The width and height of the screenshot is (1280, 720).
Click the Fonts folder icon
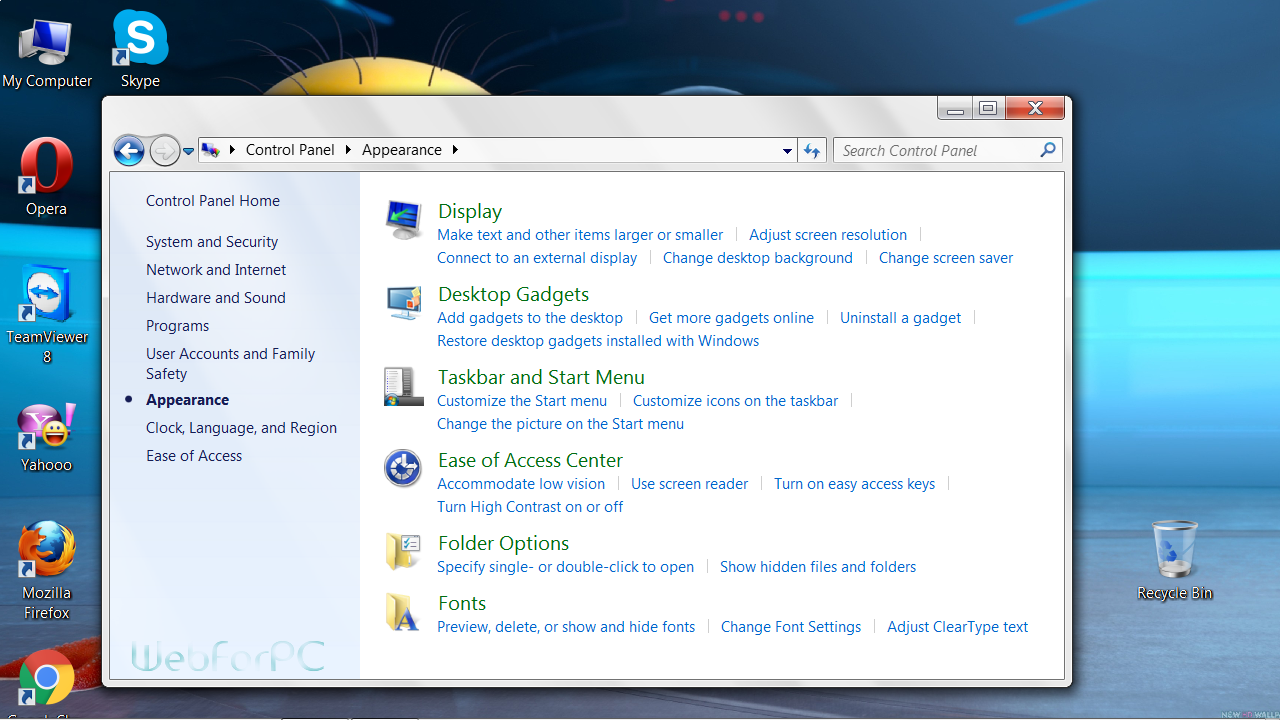click(x=403, y=612)
